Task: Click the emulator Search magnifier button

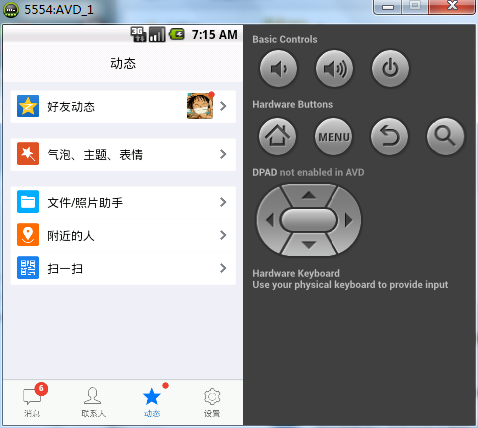Action: click(x=445, y=136)
